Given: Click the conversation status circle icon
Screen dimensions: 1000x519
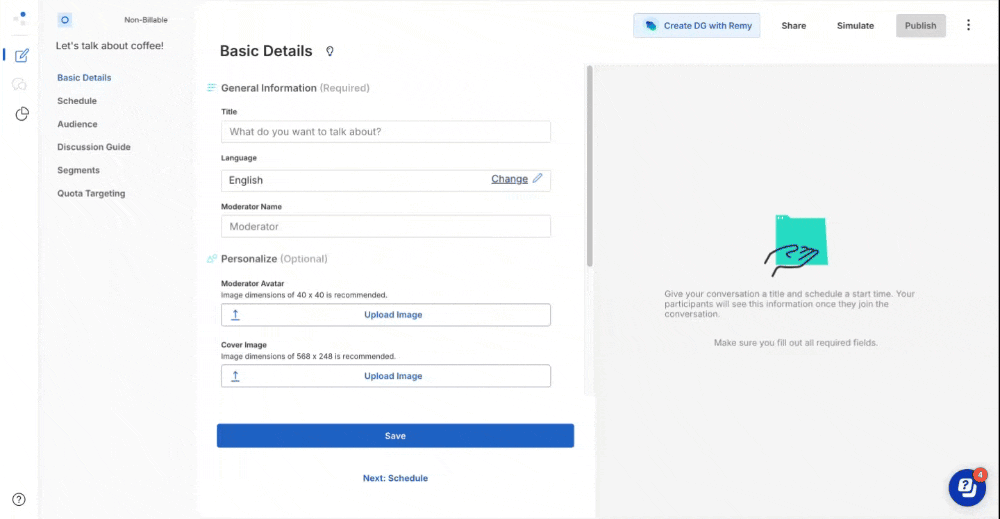Looking at the screenshot, I should [x=64, y=20].
